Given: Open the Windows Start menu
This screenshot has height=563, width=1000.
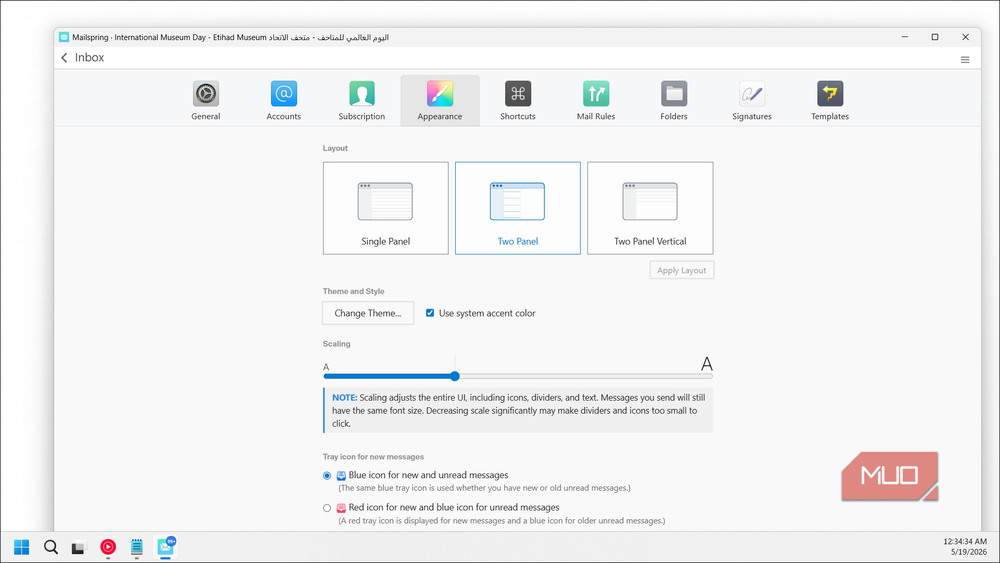Looking at the screenshot, I should 22,547.
